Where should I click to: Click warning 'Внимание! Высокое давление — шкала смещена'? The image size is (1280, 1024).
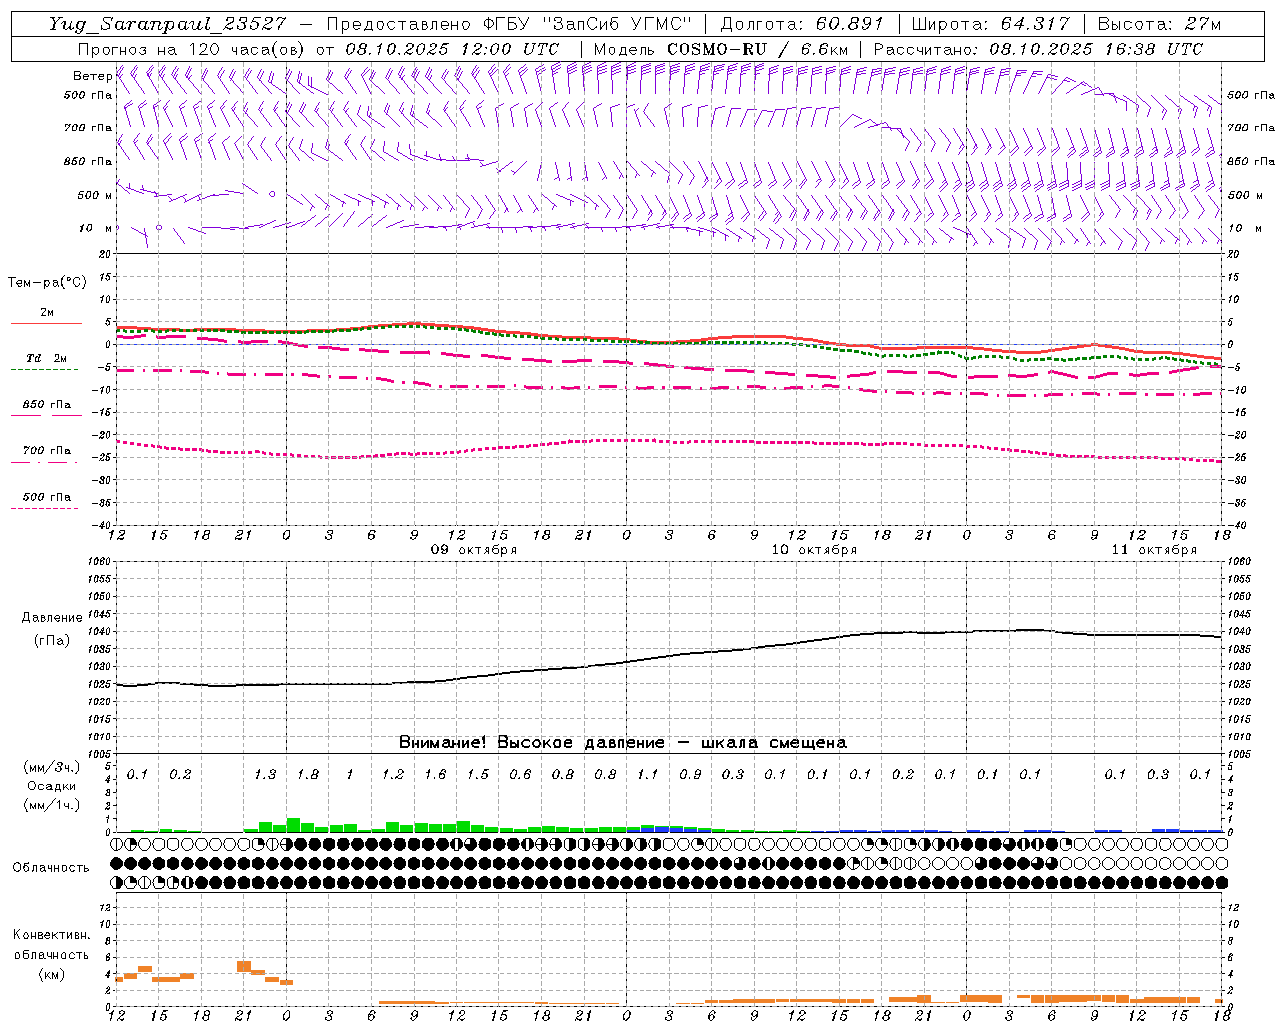[x=623, y=743]
